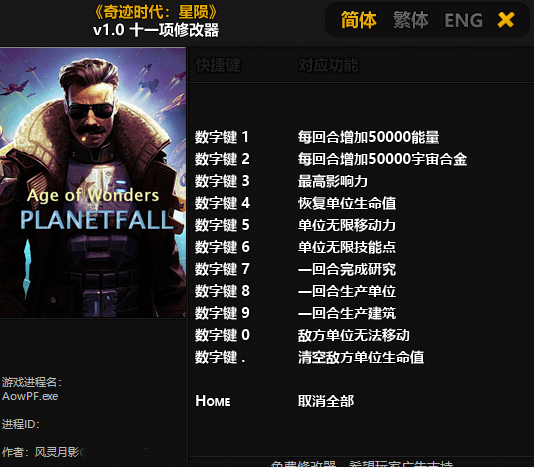Select hotkey label 数字键 1

222,137
